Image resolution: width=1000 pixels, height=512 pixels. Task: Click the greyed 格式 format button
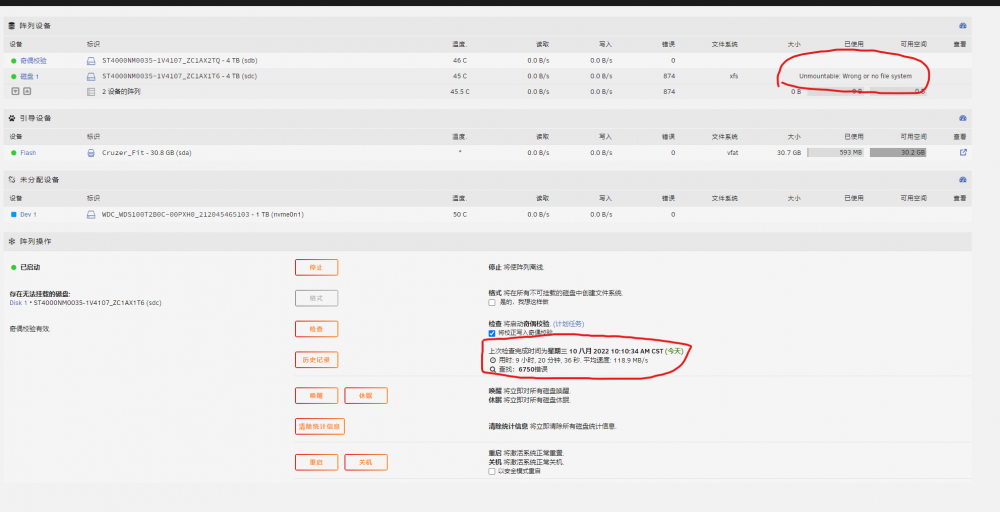tap(316, 298)
